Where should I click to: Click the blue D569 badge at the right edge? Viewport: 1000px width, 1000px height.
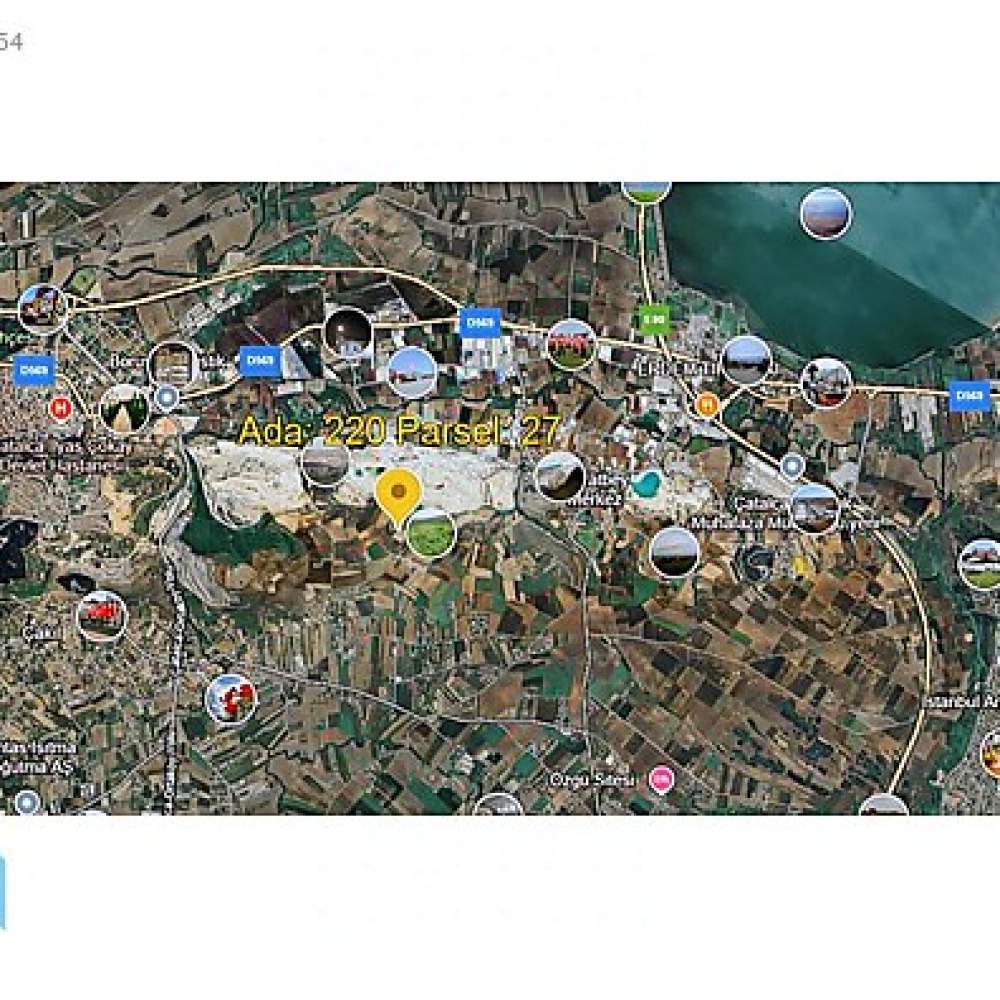(x=969, y=395)
